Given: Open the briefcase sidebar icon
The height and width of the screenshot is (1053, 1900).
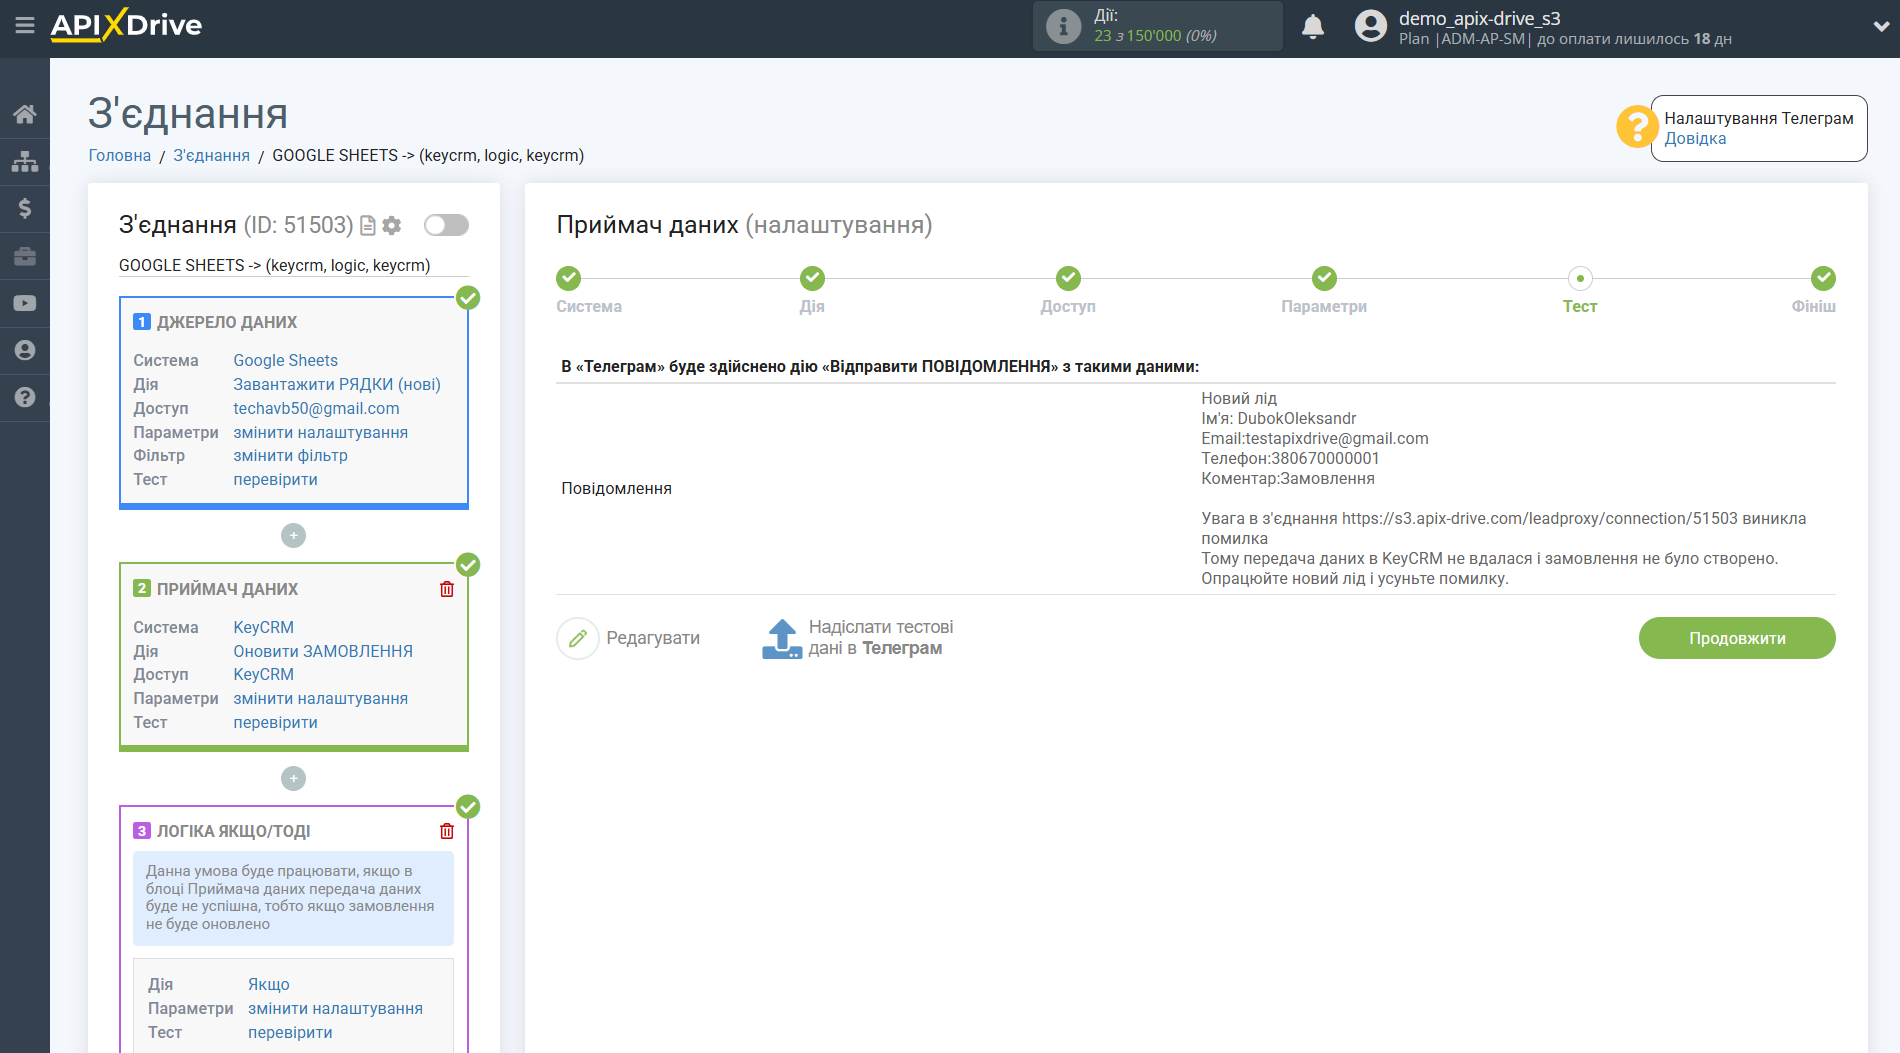Looking at the screenshot, I should tap(25, 256).
